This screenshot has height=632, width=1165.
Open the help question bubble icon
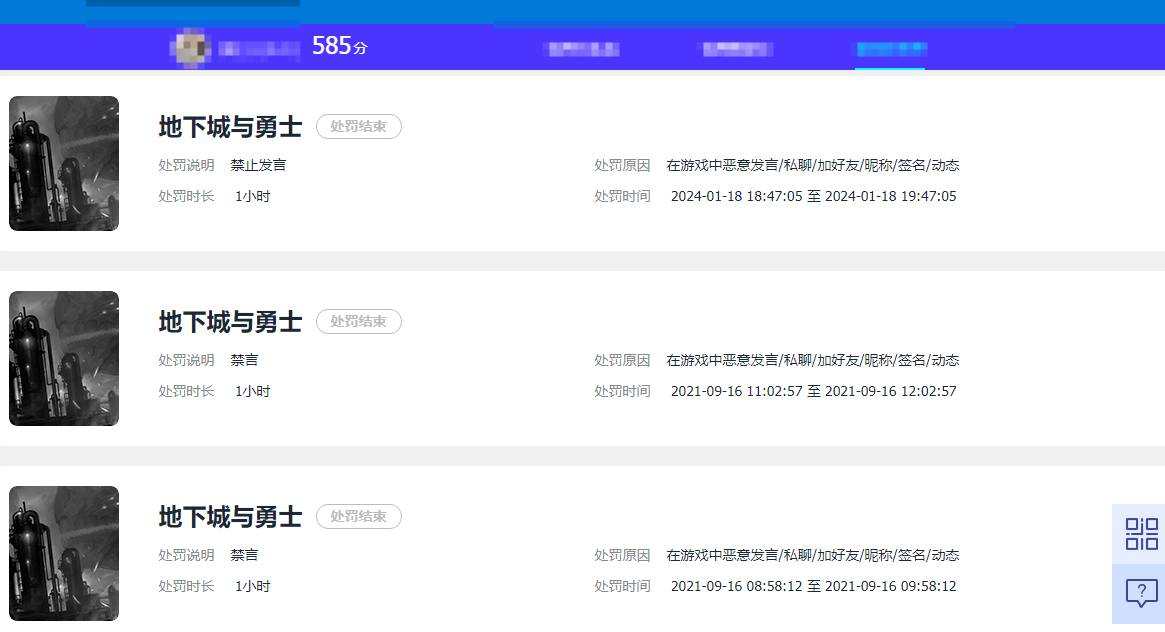1141,593
